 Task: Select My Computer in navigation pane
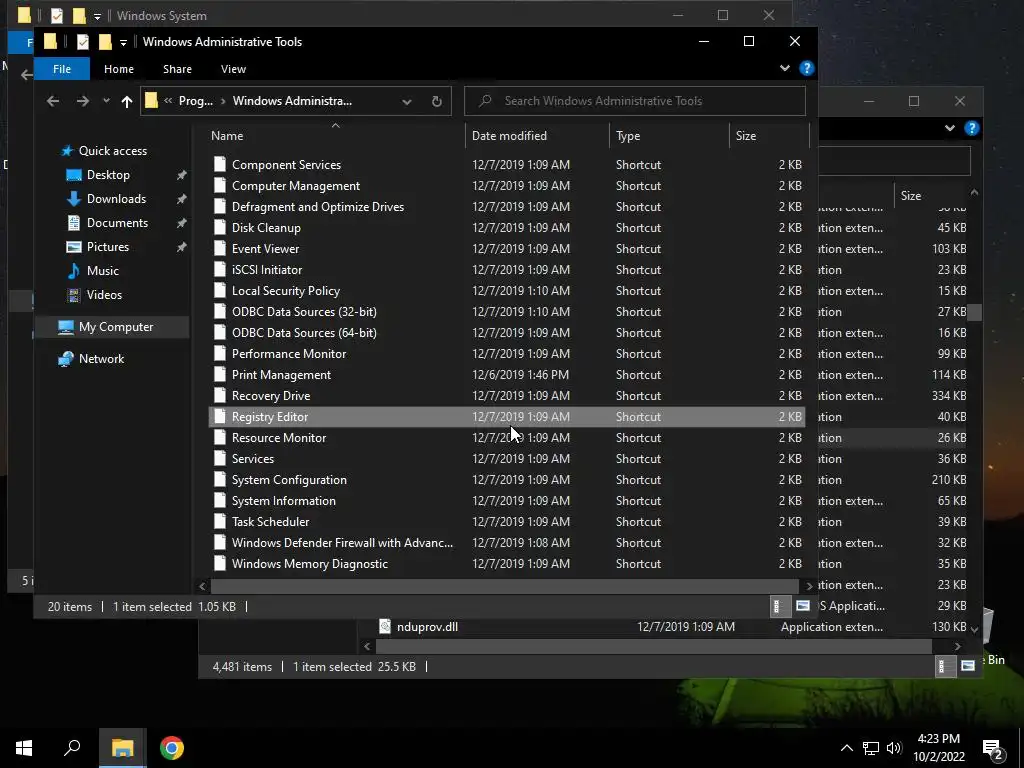[116, 327]
